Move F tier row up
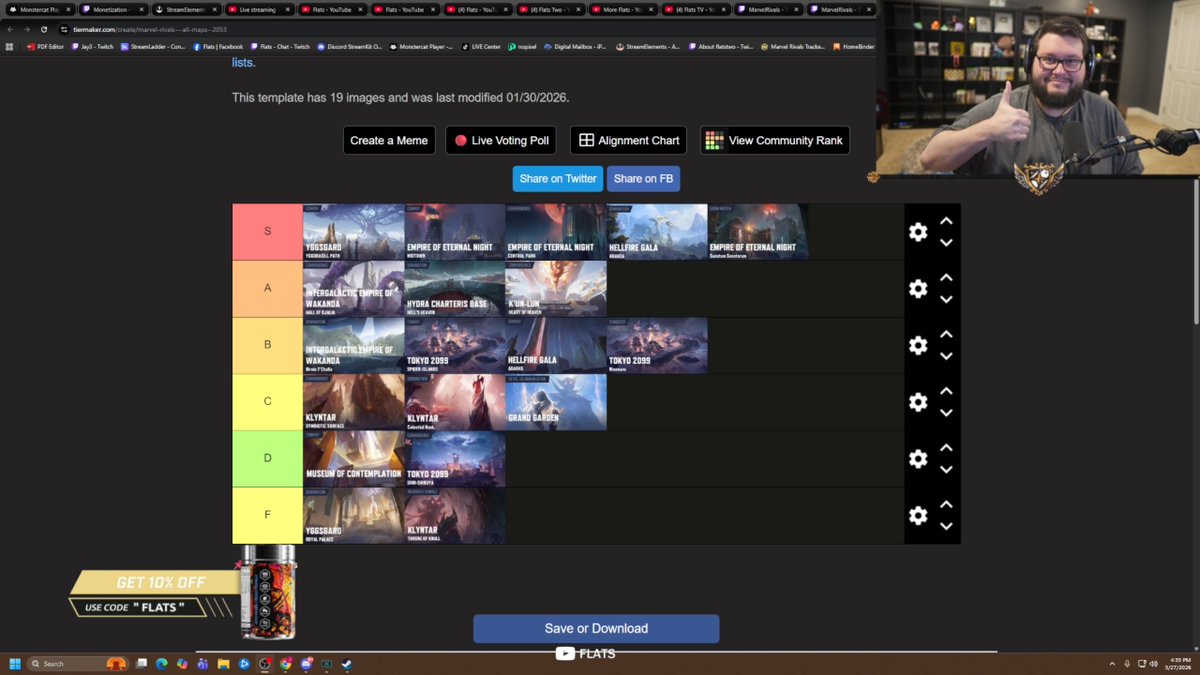Image resolution: width=1200 pixels, height=675 pixels. point(946,505)
